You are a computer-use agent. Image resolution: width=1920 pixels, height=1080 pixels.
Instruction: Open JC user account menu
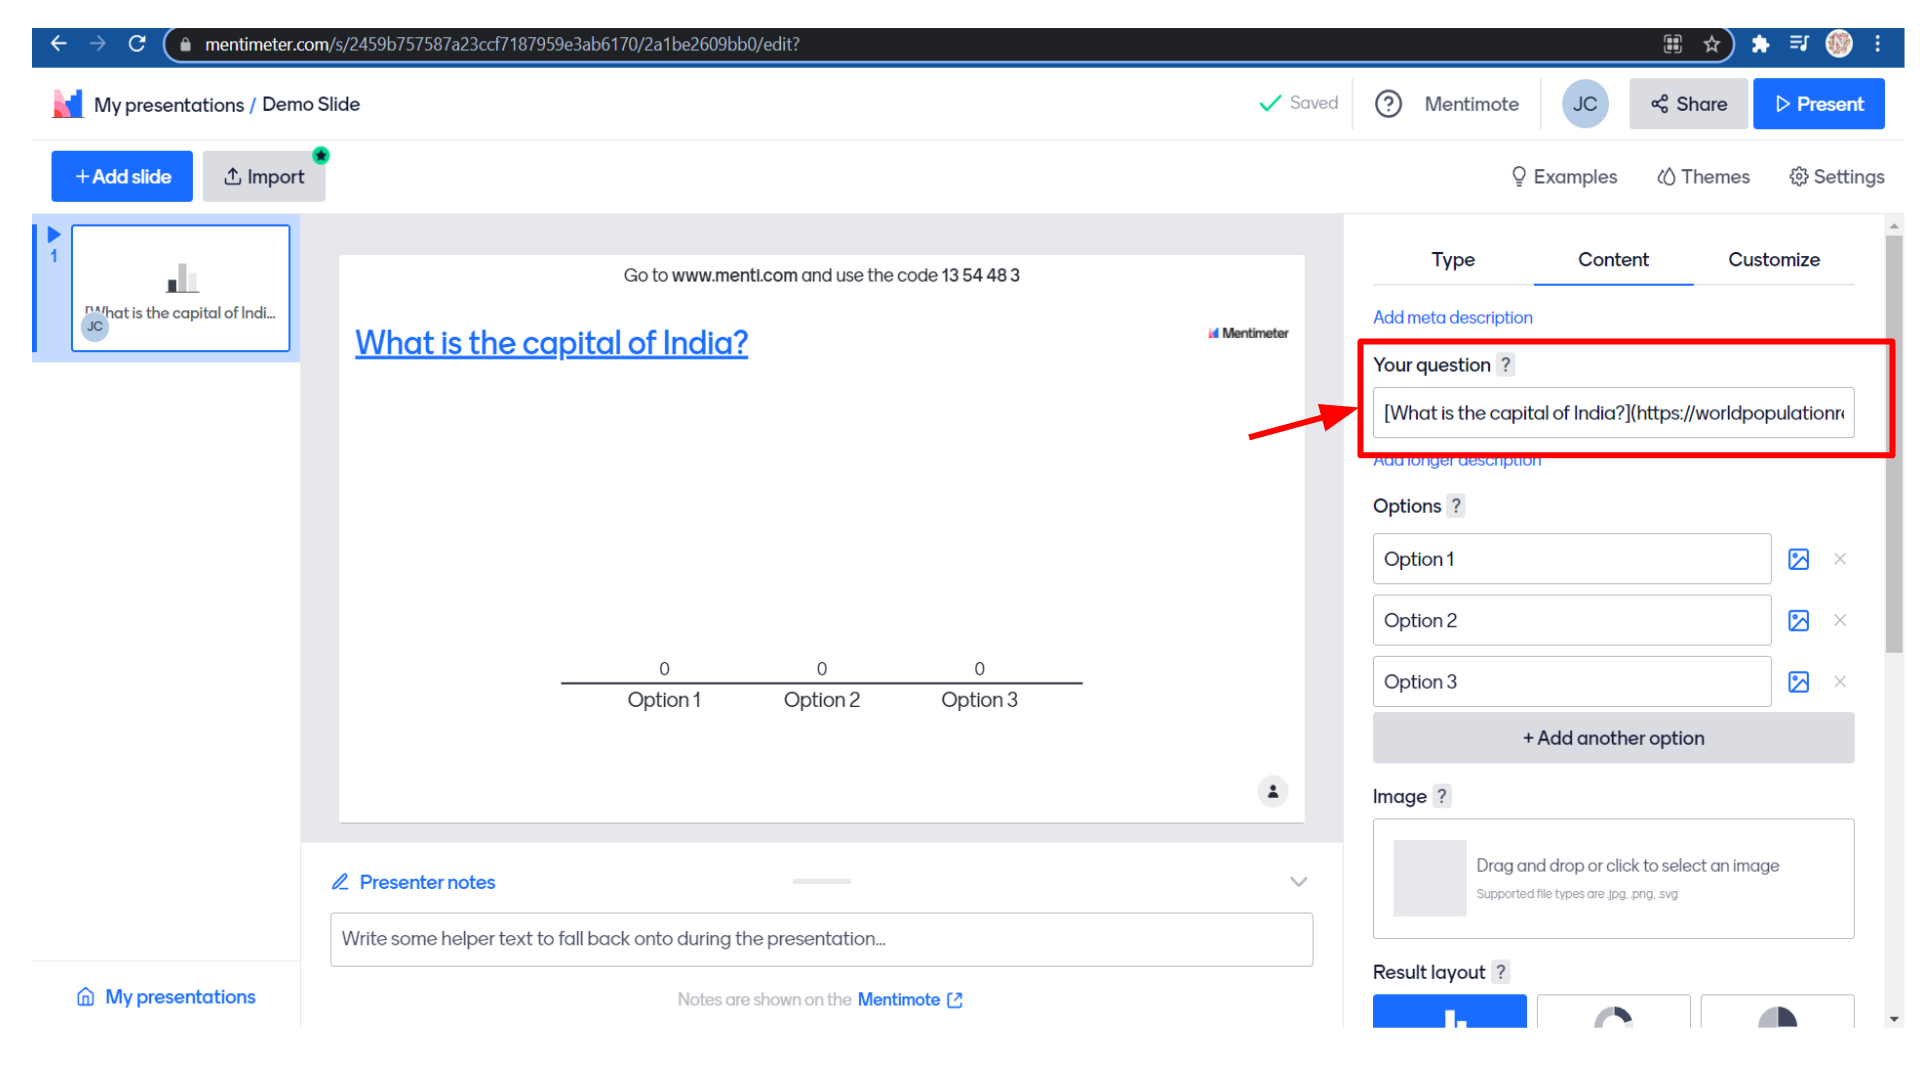[x=1585, y=104]
